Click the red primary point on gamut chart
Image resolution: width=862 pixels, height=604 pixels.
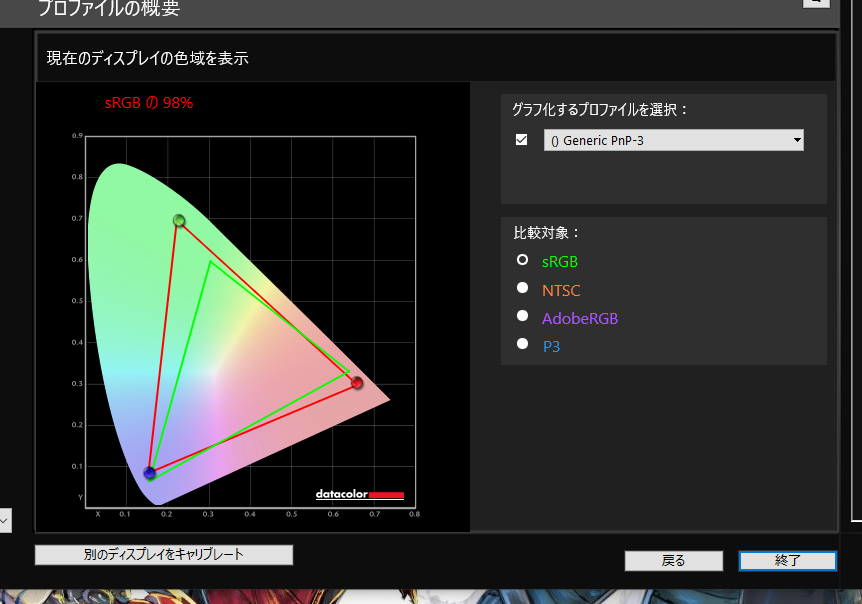pyautogui.click(x=357, y=383)
